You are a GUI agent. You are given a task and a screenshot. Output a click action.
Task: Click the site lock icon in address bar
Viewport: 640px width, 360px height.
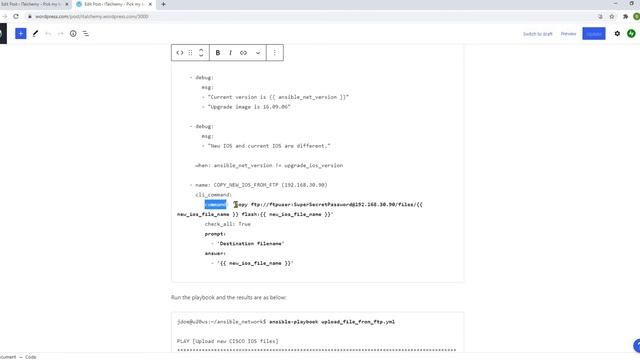[29, 16]
